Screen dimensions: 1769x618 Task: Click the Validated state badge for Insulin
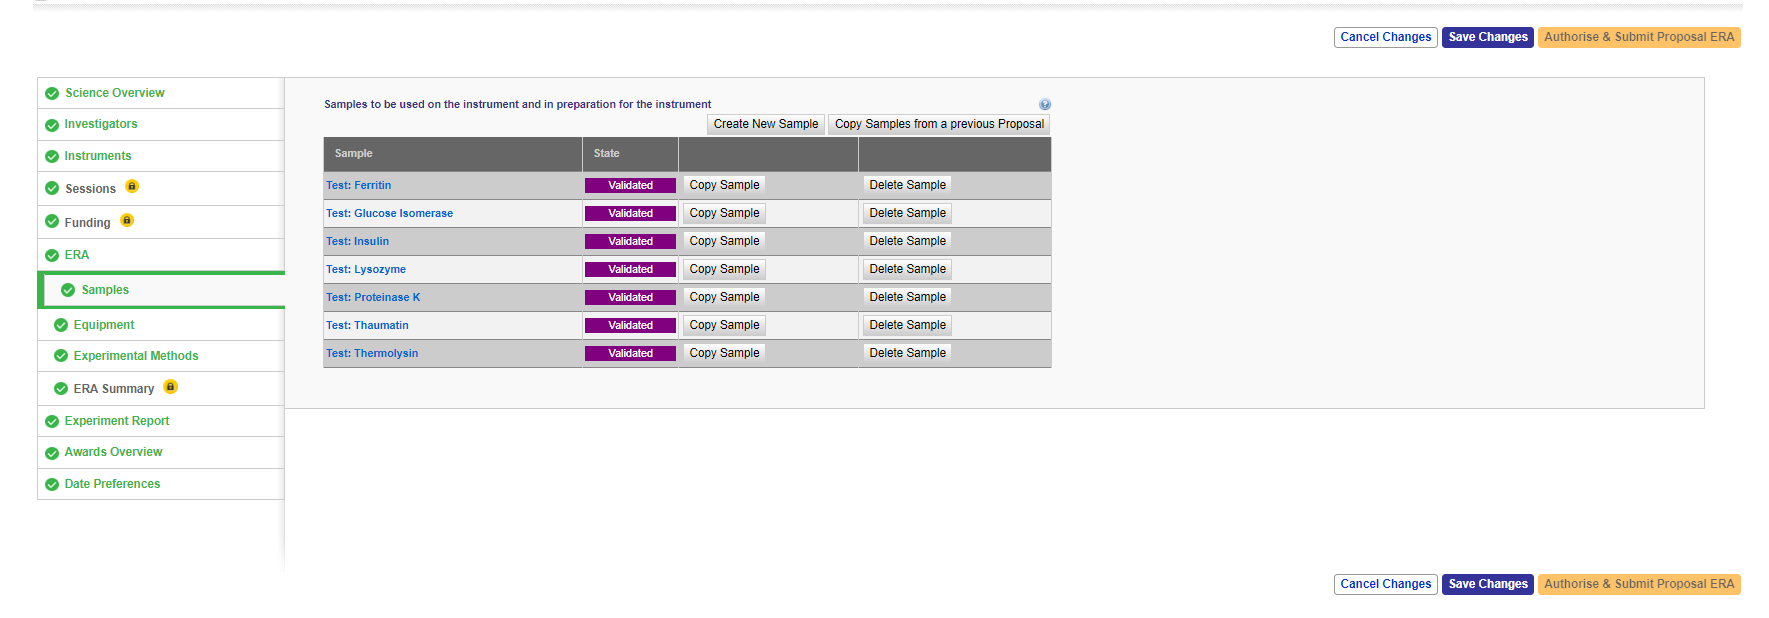point(630,241)
